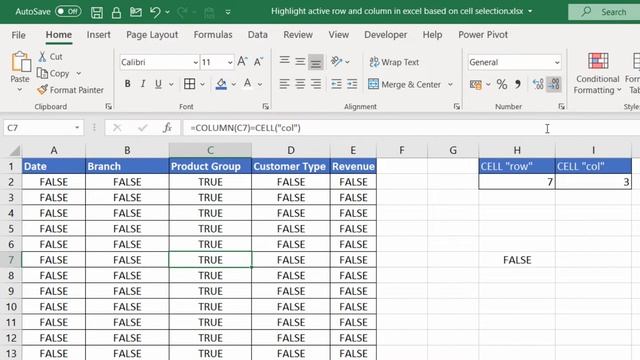Image resolution: width=640 pixels, height=360 pixels.
Task: Open Font group dialog launcher
Action: tap(266, 107)
